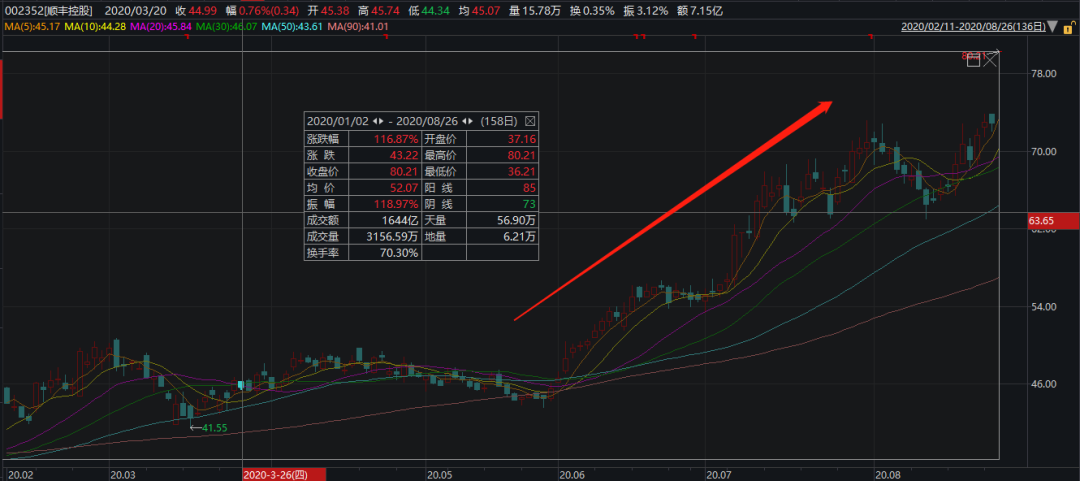Expand the gray triangle date range dropdown
The height and width of the screenshot is (481, 1080).
1053,27
